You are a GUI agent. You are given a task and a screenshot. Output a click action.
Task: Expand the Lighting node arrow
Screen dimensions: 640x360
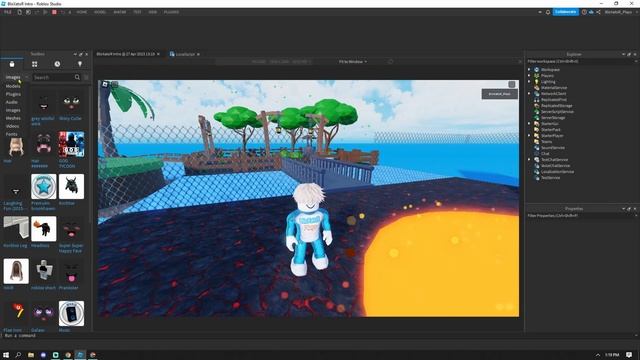pyautogui.click(x=529, y=82)
